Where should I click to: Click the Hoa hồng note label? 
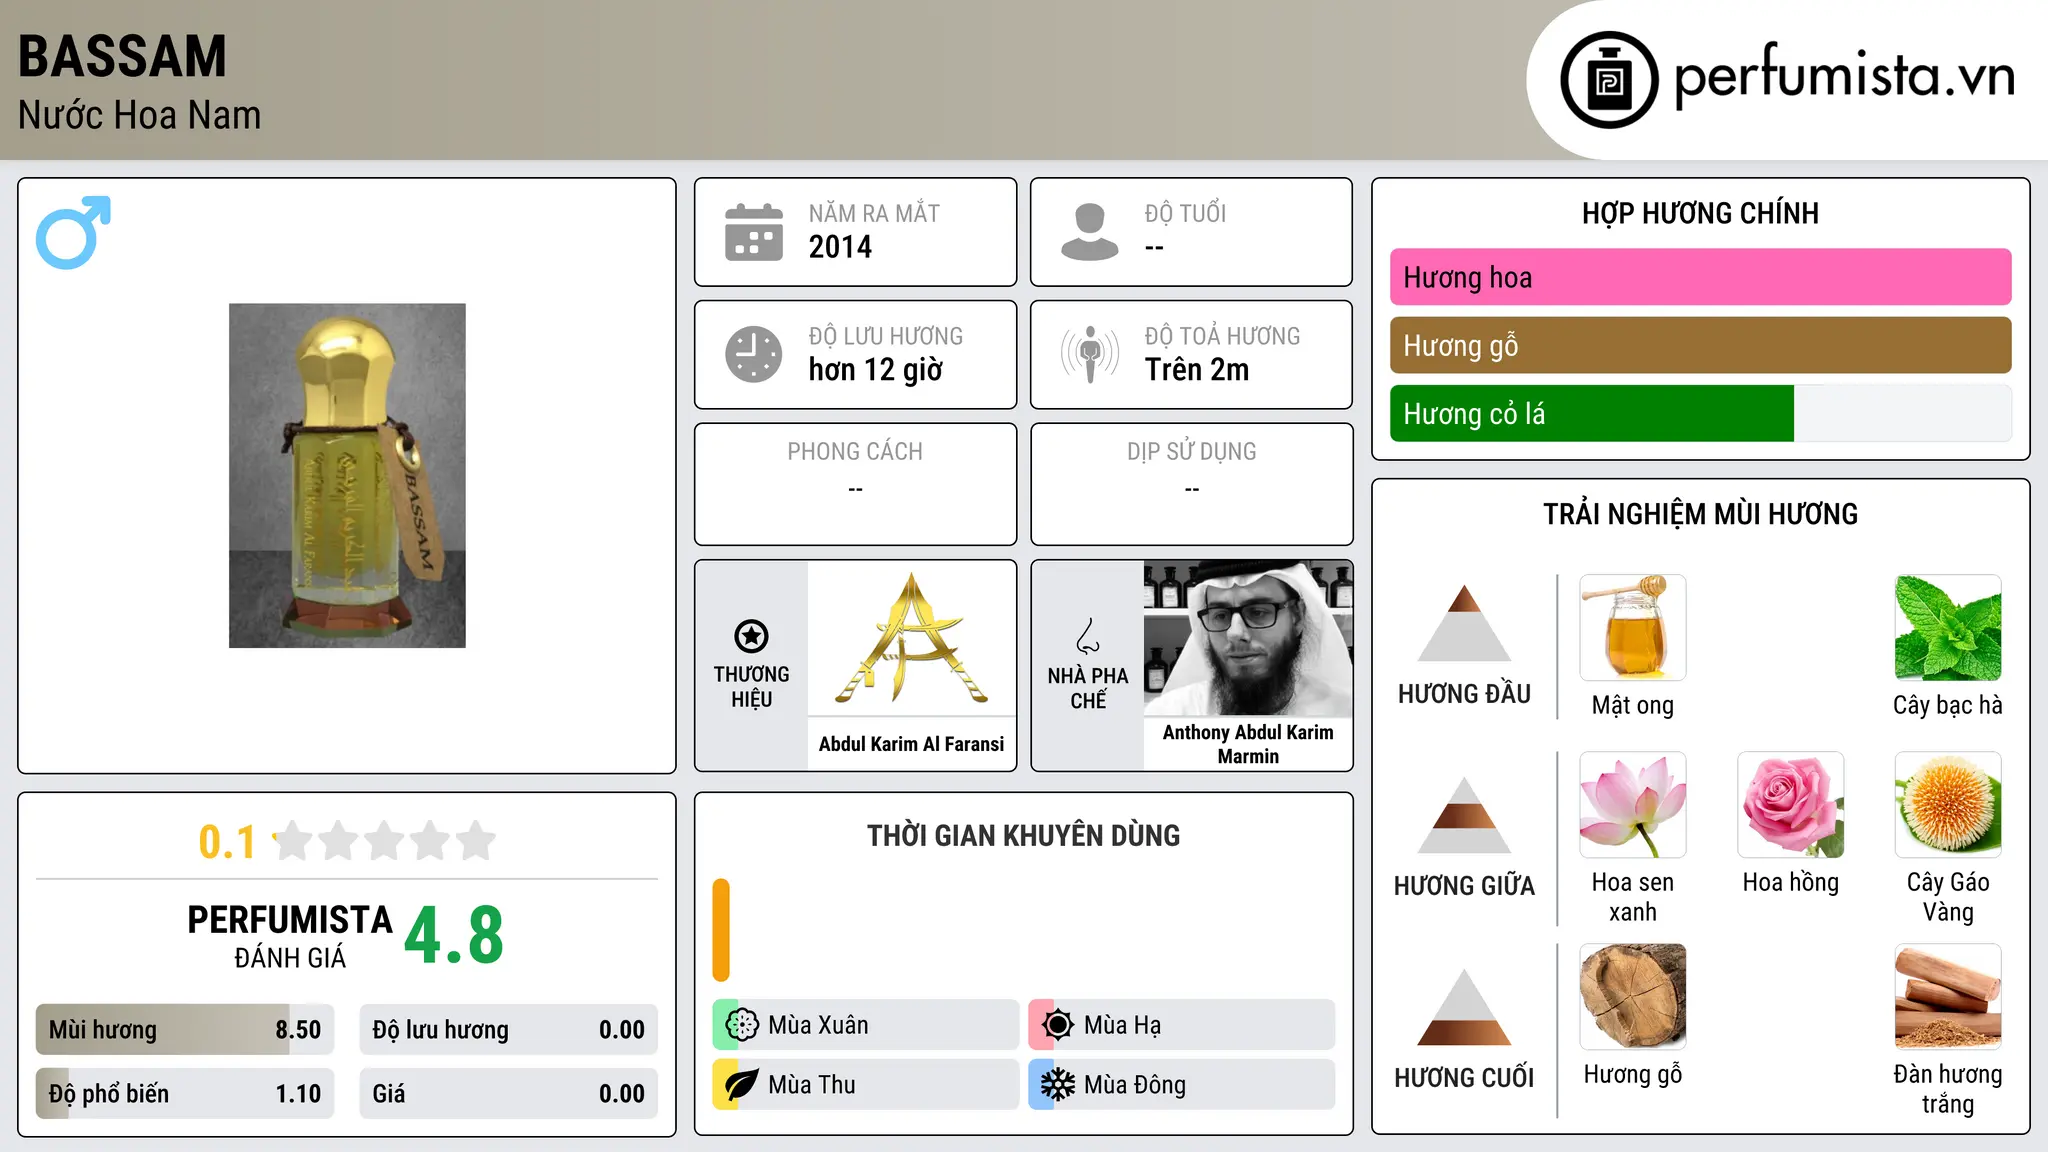coord(1791,883)
